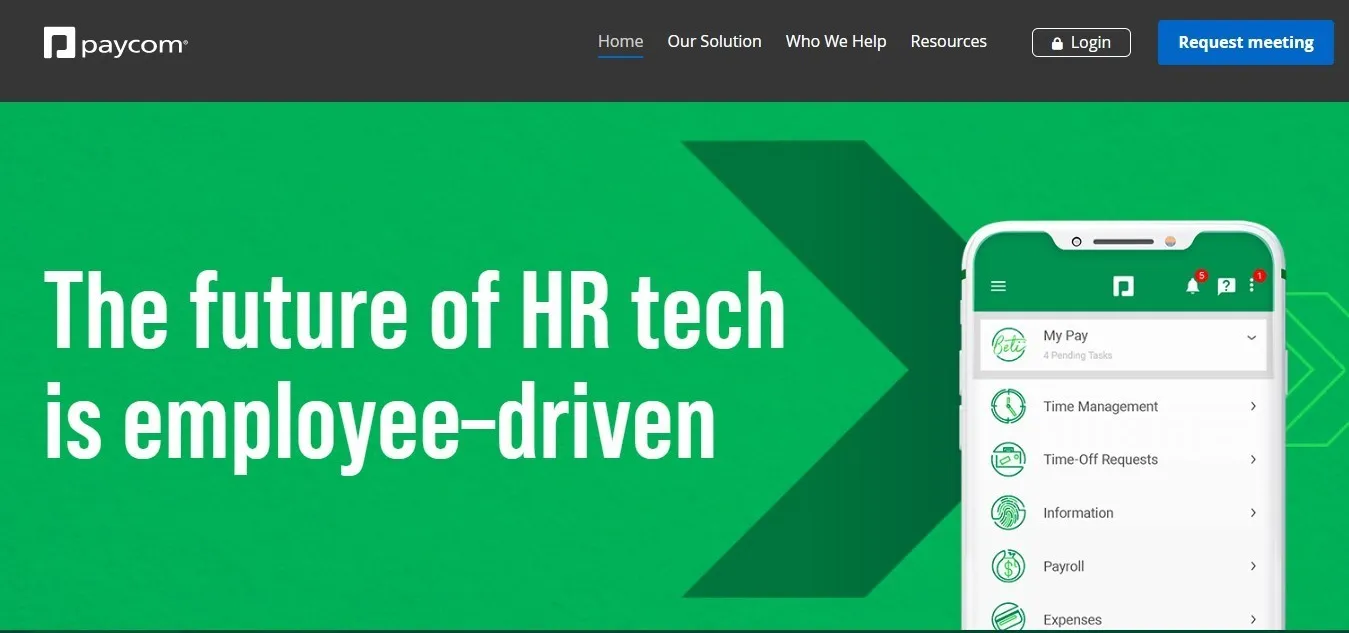Expand the Expenses row arrow
Screen dimensions: 1349x633
pos(1253,619)
